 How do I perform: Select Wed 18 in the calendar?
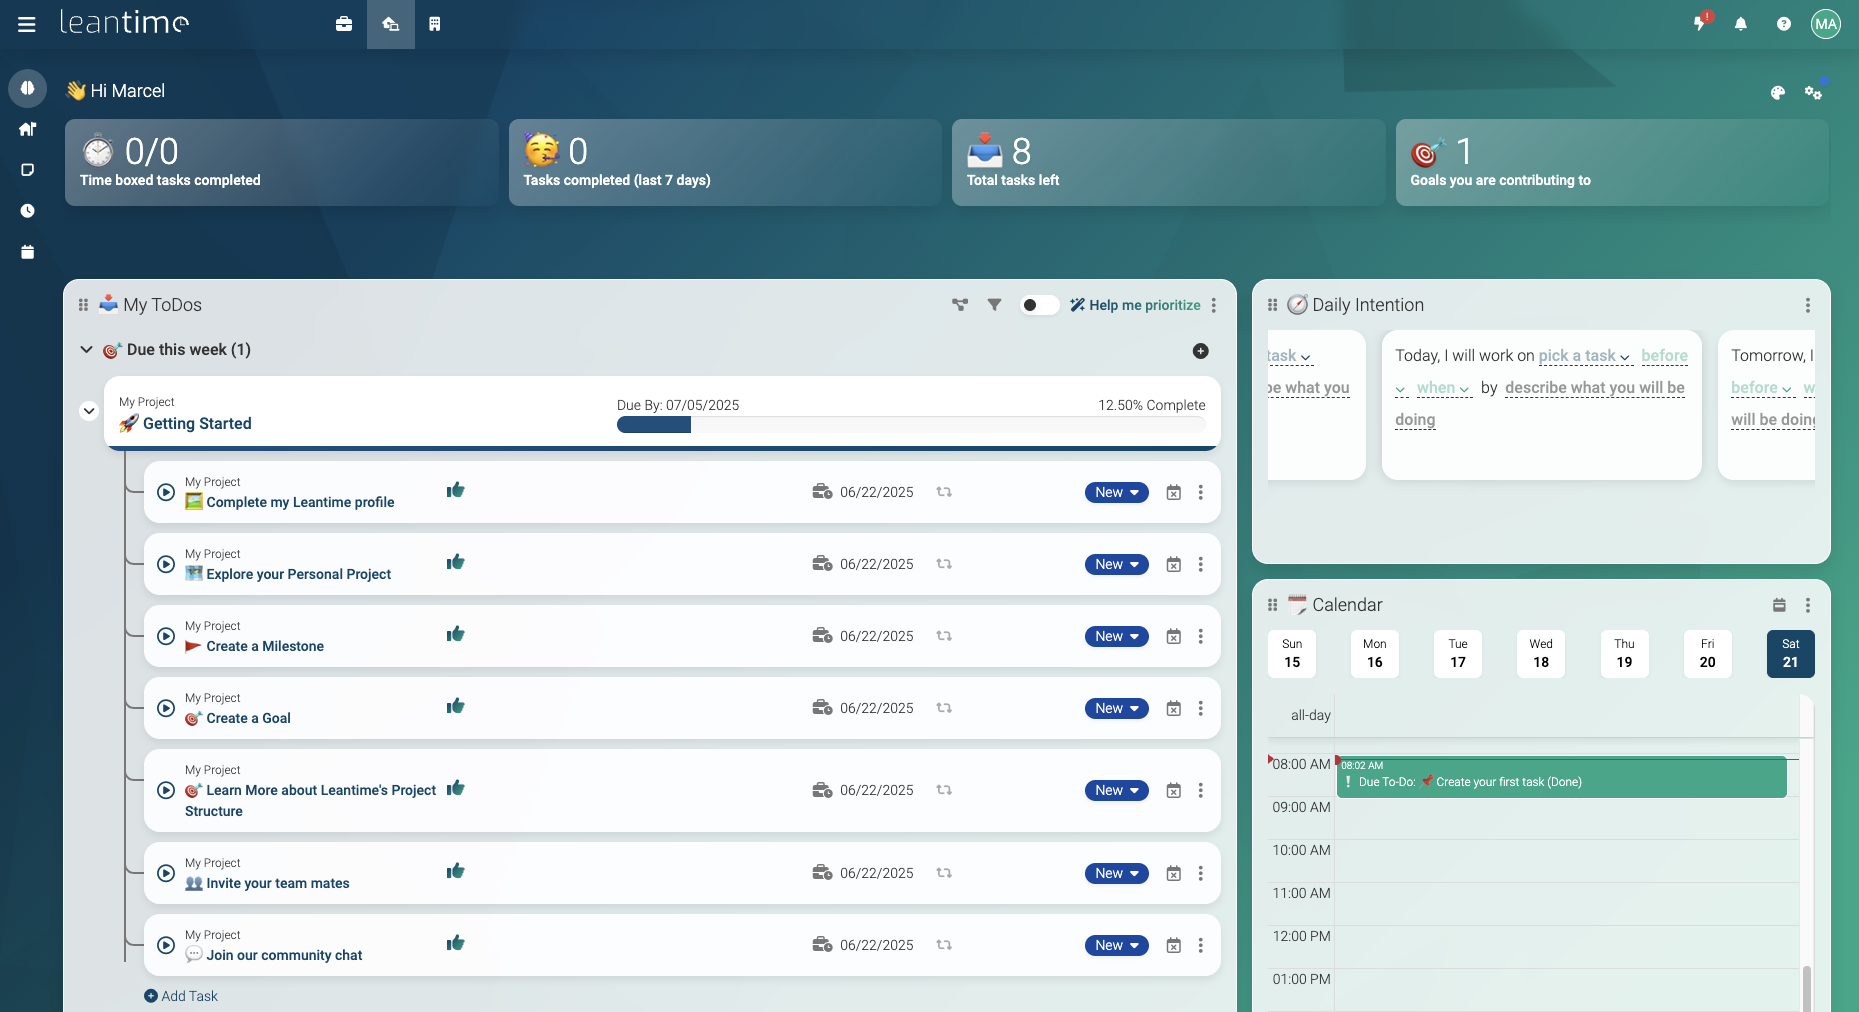[1541, 654]
